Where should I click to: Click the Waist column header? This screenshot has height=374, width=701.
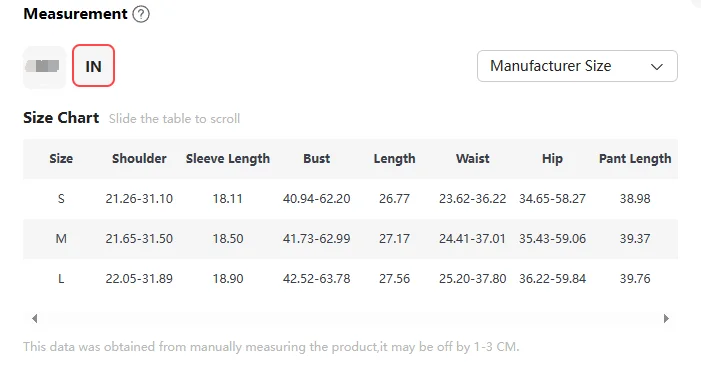click(x=473, y=159)
